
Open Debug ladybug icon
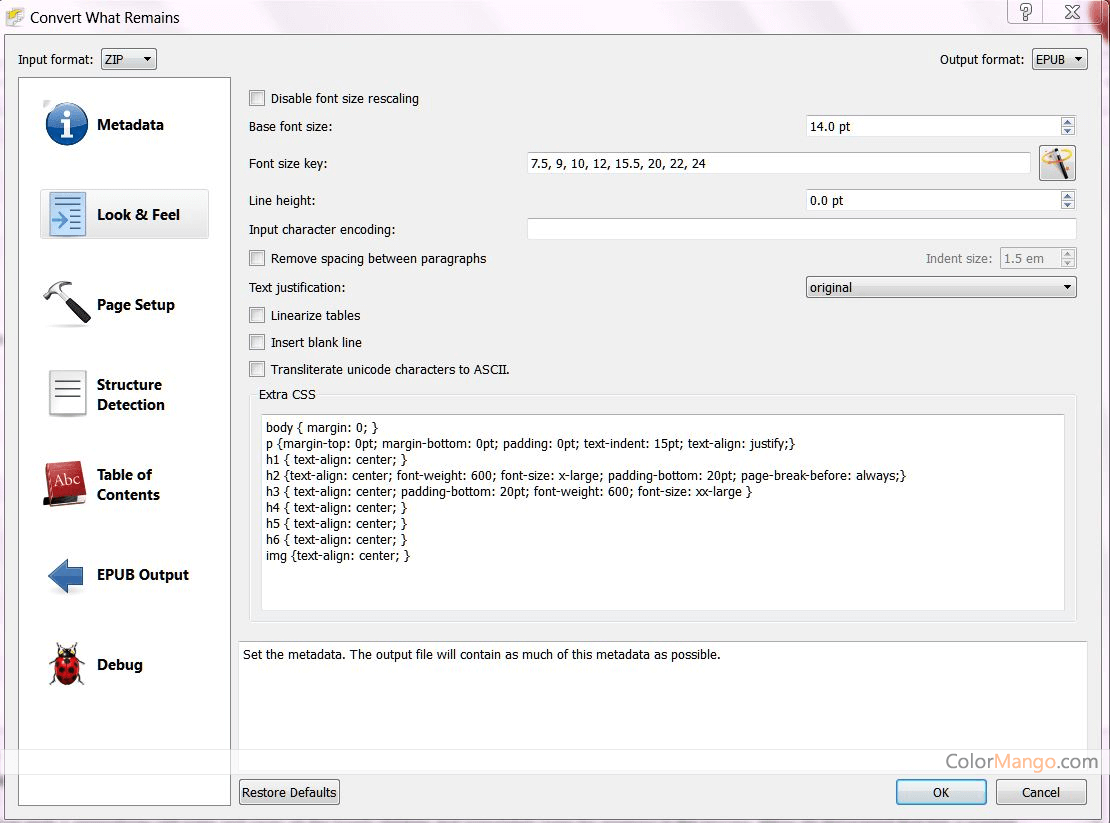[66, 665]
